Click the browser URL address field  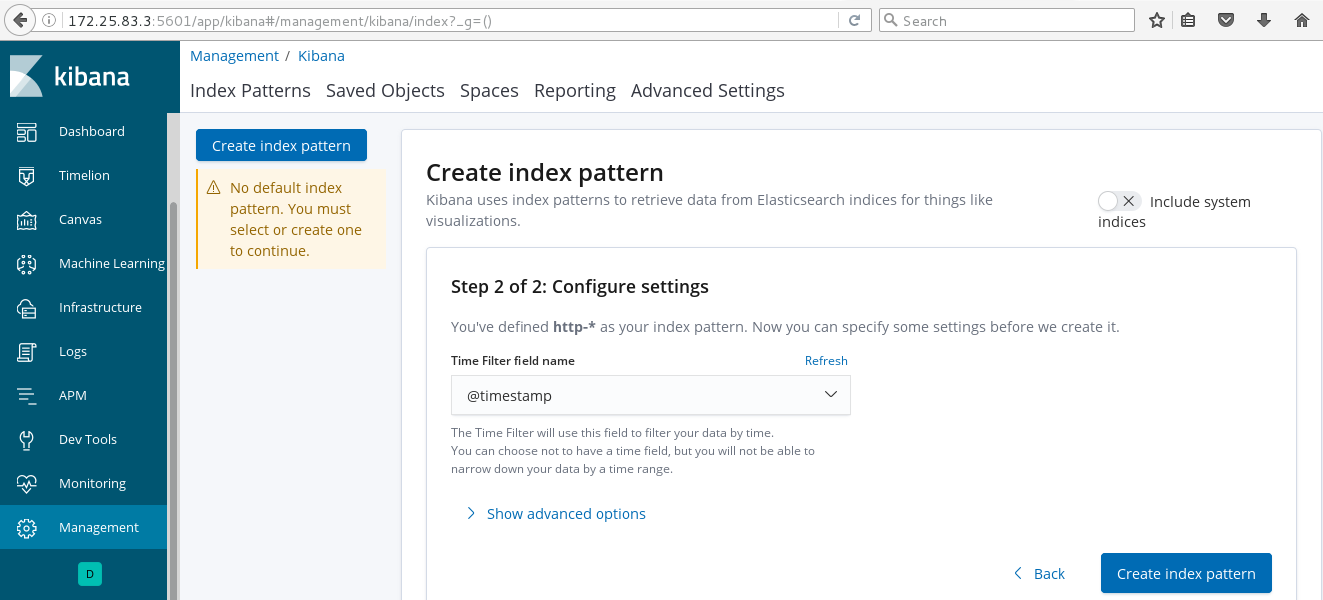(x=450, y=20)
